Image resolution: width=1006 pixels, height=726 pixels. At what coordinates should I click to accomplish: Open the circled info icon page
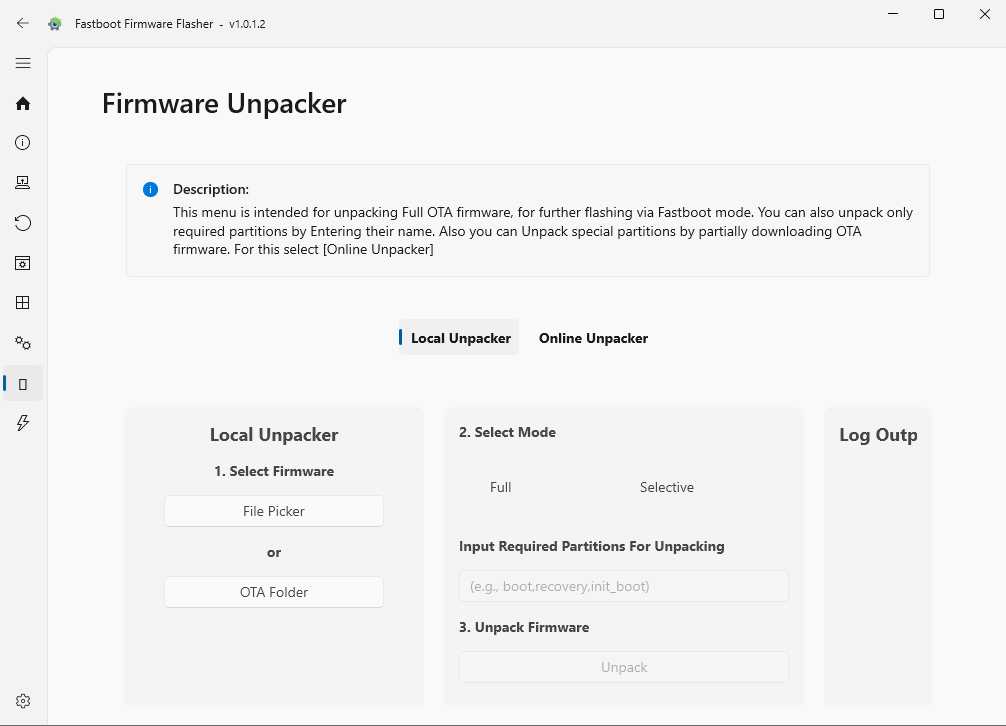point(23,143)
